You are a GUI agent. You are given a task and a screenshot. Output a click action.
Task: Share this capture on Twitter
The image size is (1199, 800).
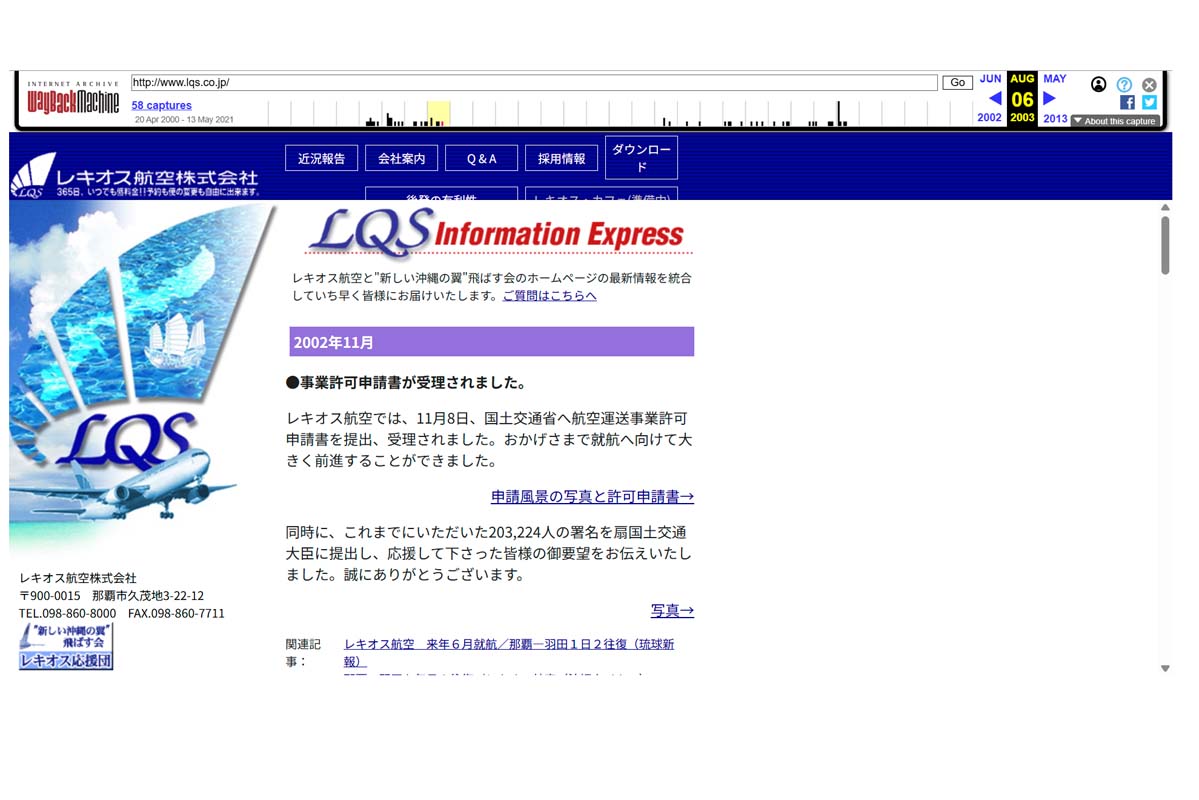[x=1148, y=101]
